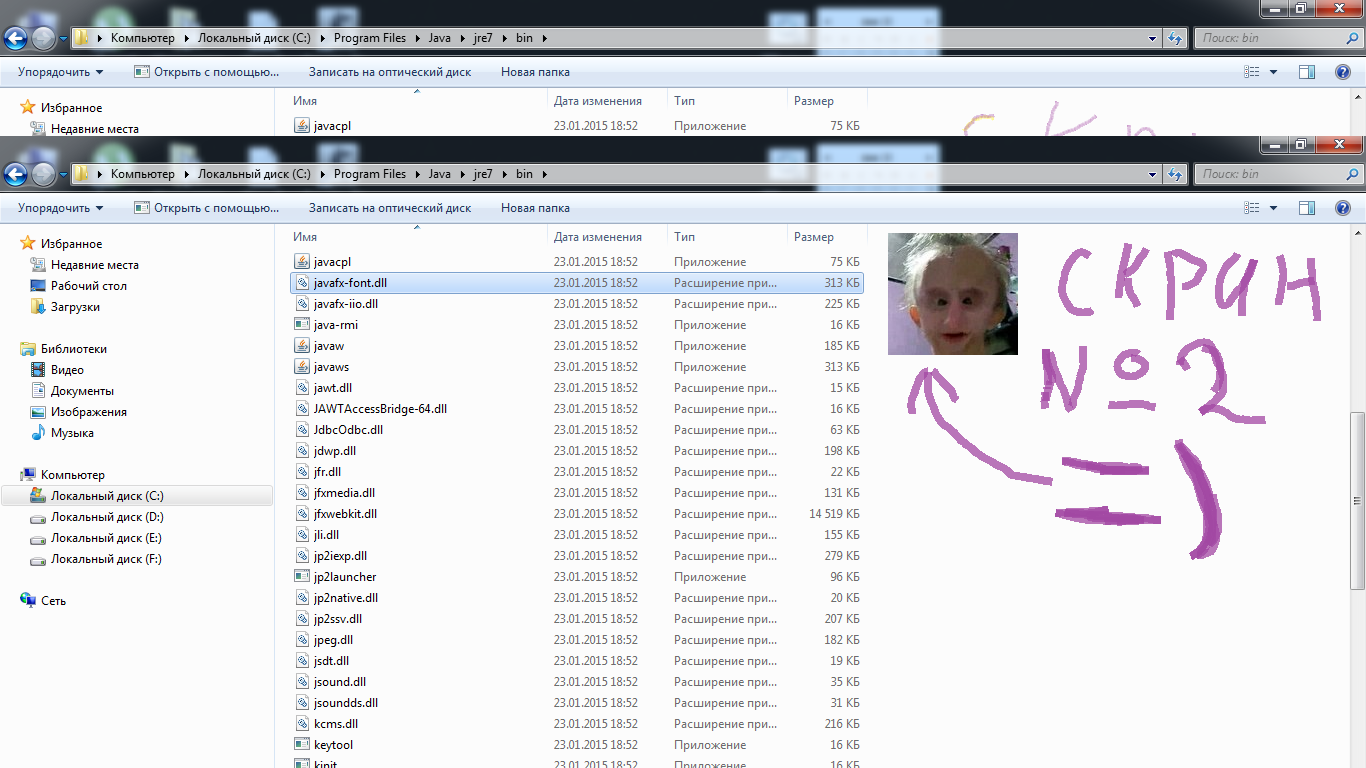Select the JdbcOdbc.dll file name

348,430
